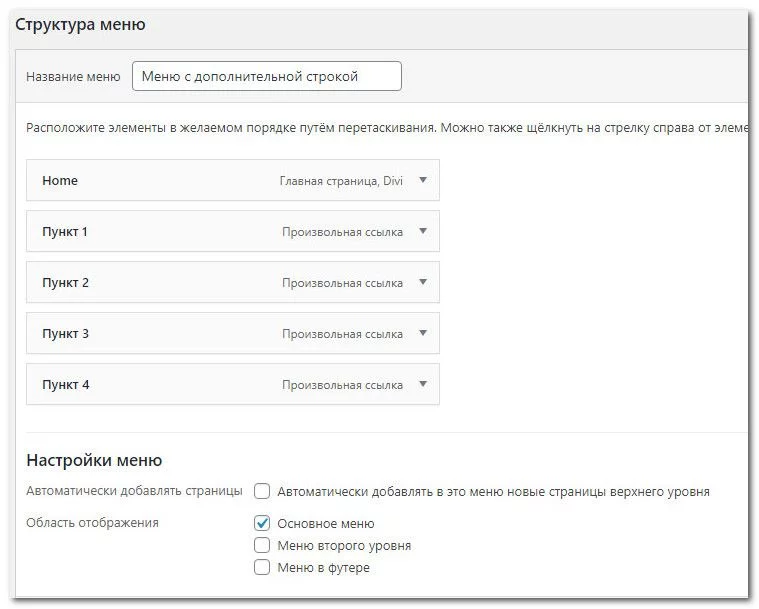Select the Пункт 1 menu item title
This screenshot has height=609, width=759.
tap(65, 232)
